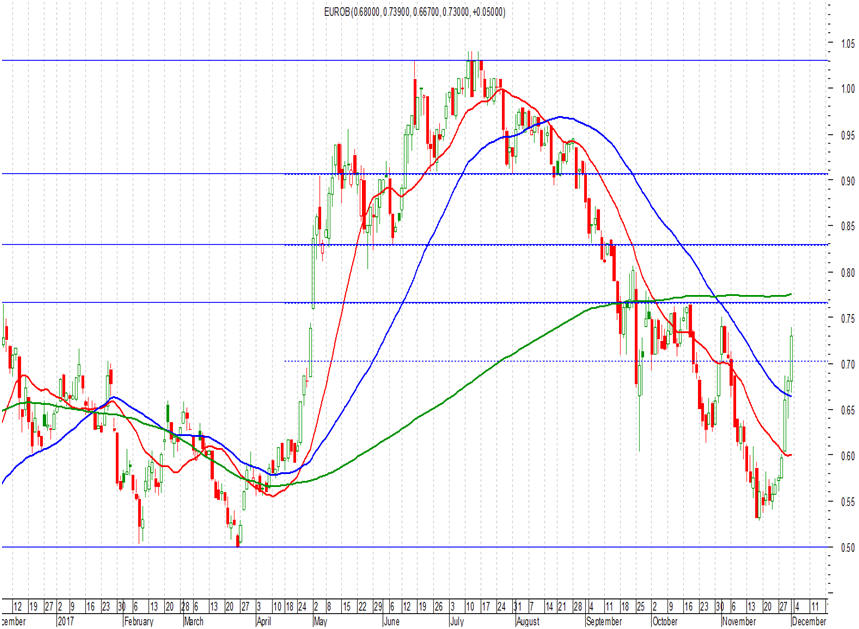Click the 0.70 price axis label
Viewport: 859px width, 629px height.
pyautogui.click(x=847, y=364)
